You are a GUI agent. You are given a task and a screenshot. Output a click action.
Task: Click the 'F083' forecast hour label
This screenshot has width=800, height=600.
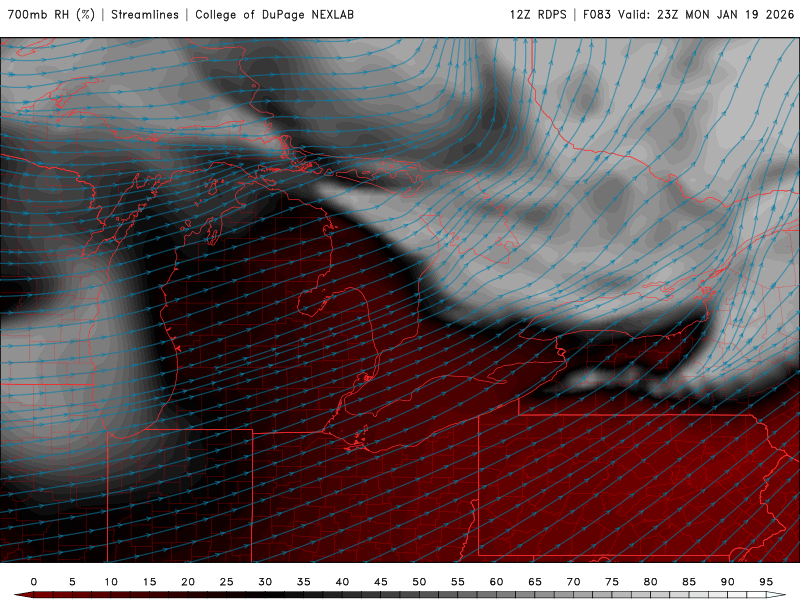click(x=596, y=15)
